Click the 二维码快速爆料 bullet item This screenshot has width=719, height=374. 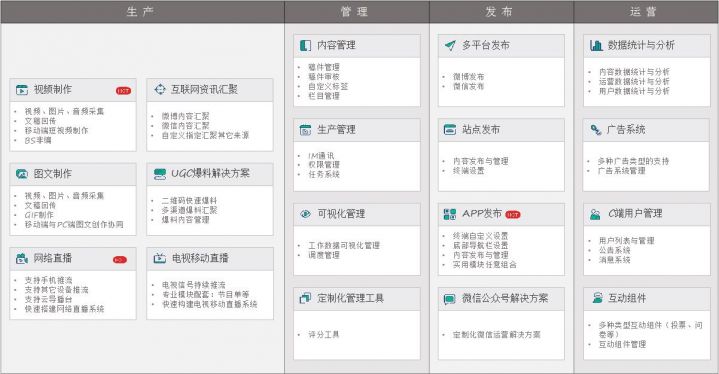click(x=189, y=201)
